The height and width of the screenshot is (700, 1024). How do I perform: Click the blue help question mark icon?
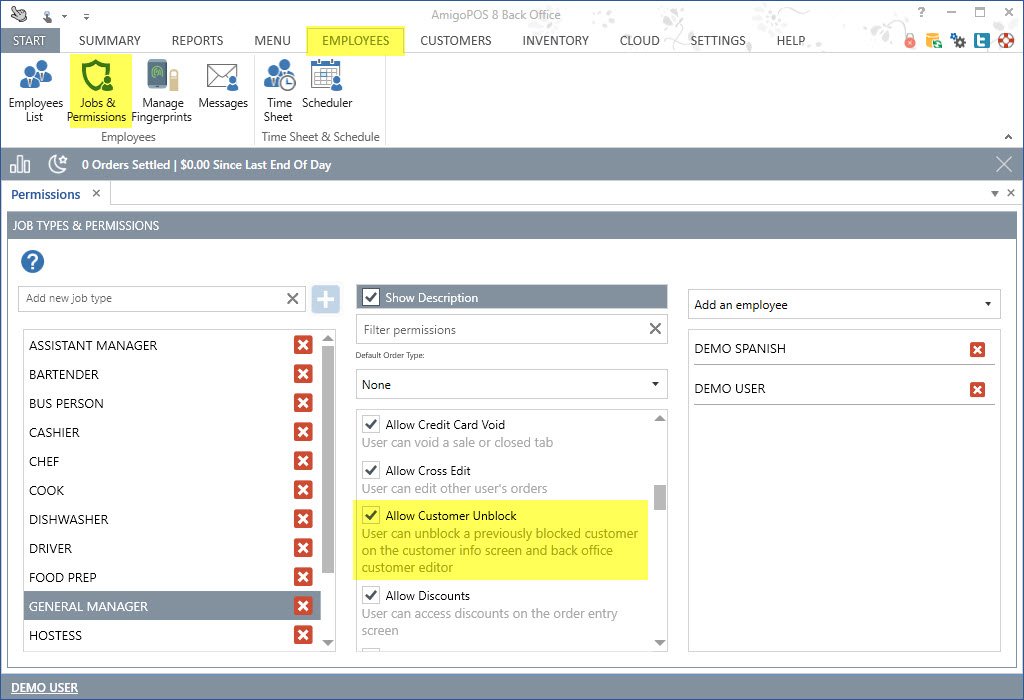pyautogui.click(x=33, y=262)
